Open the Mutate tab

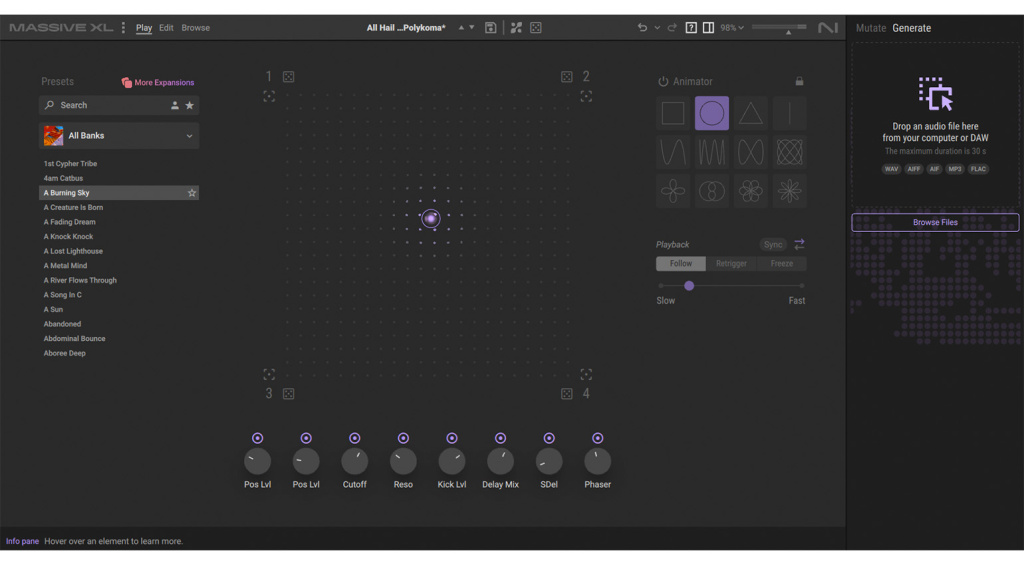(x=871, y=28)
